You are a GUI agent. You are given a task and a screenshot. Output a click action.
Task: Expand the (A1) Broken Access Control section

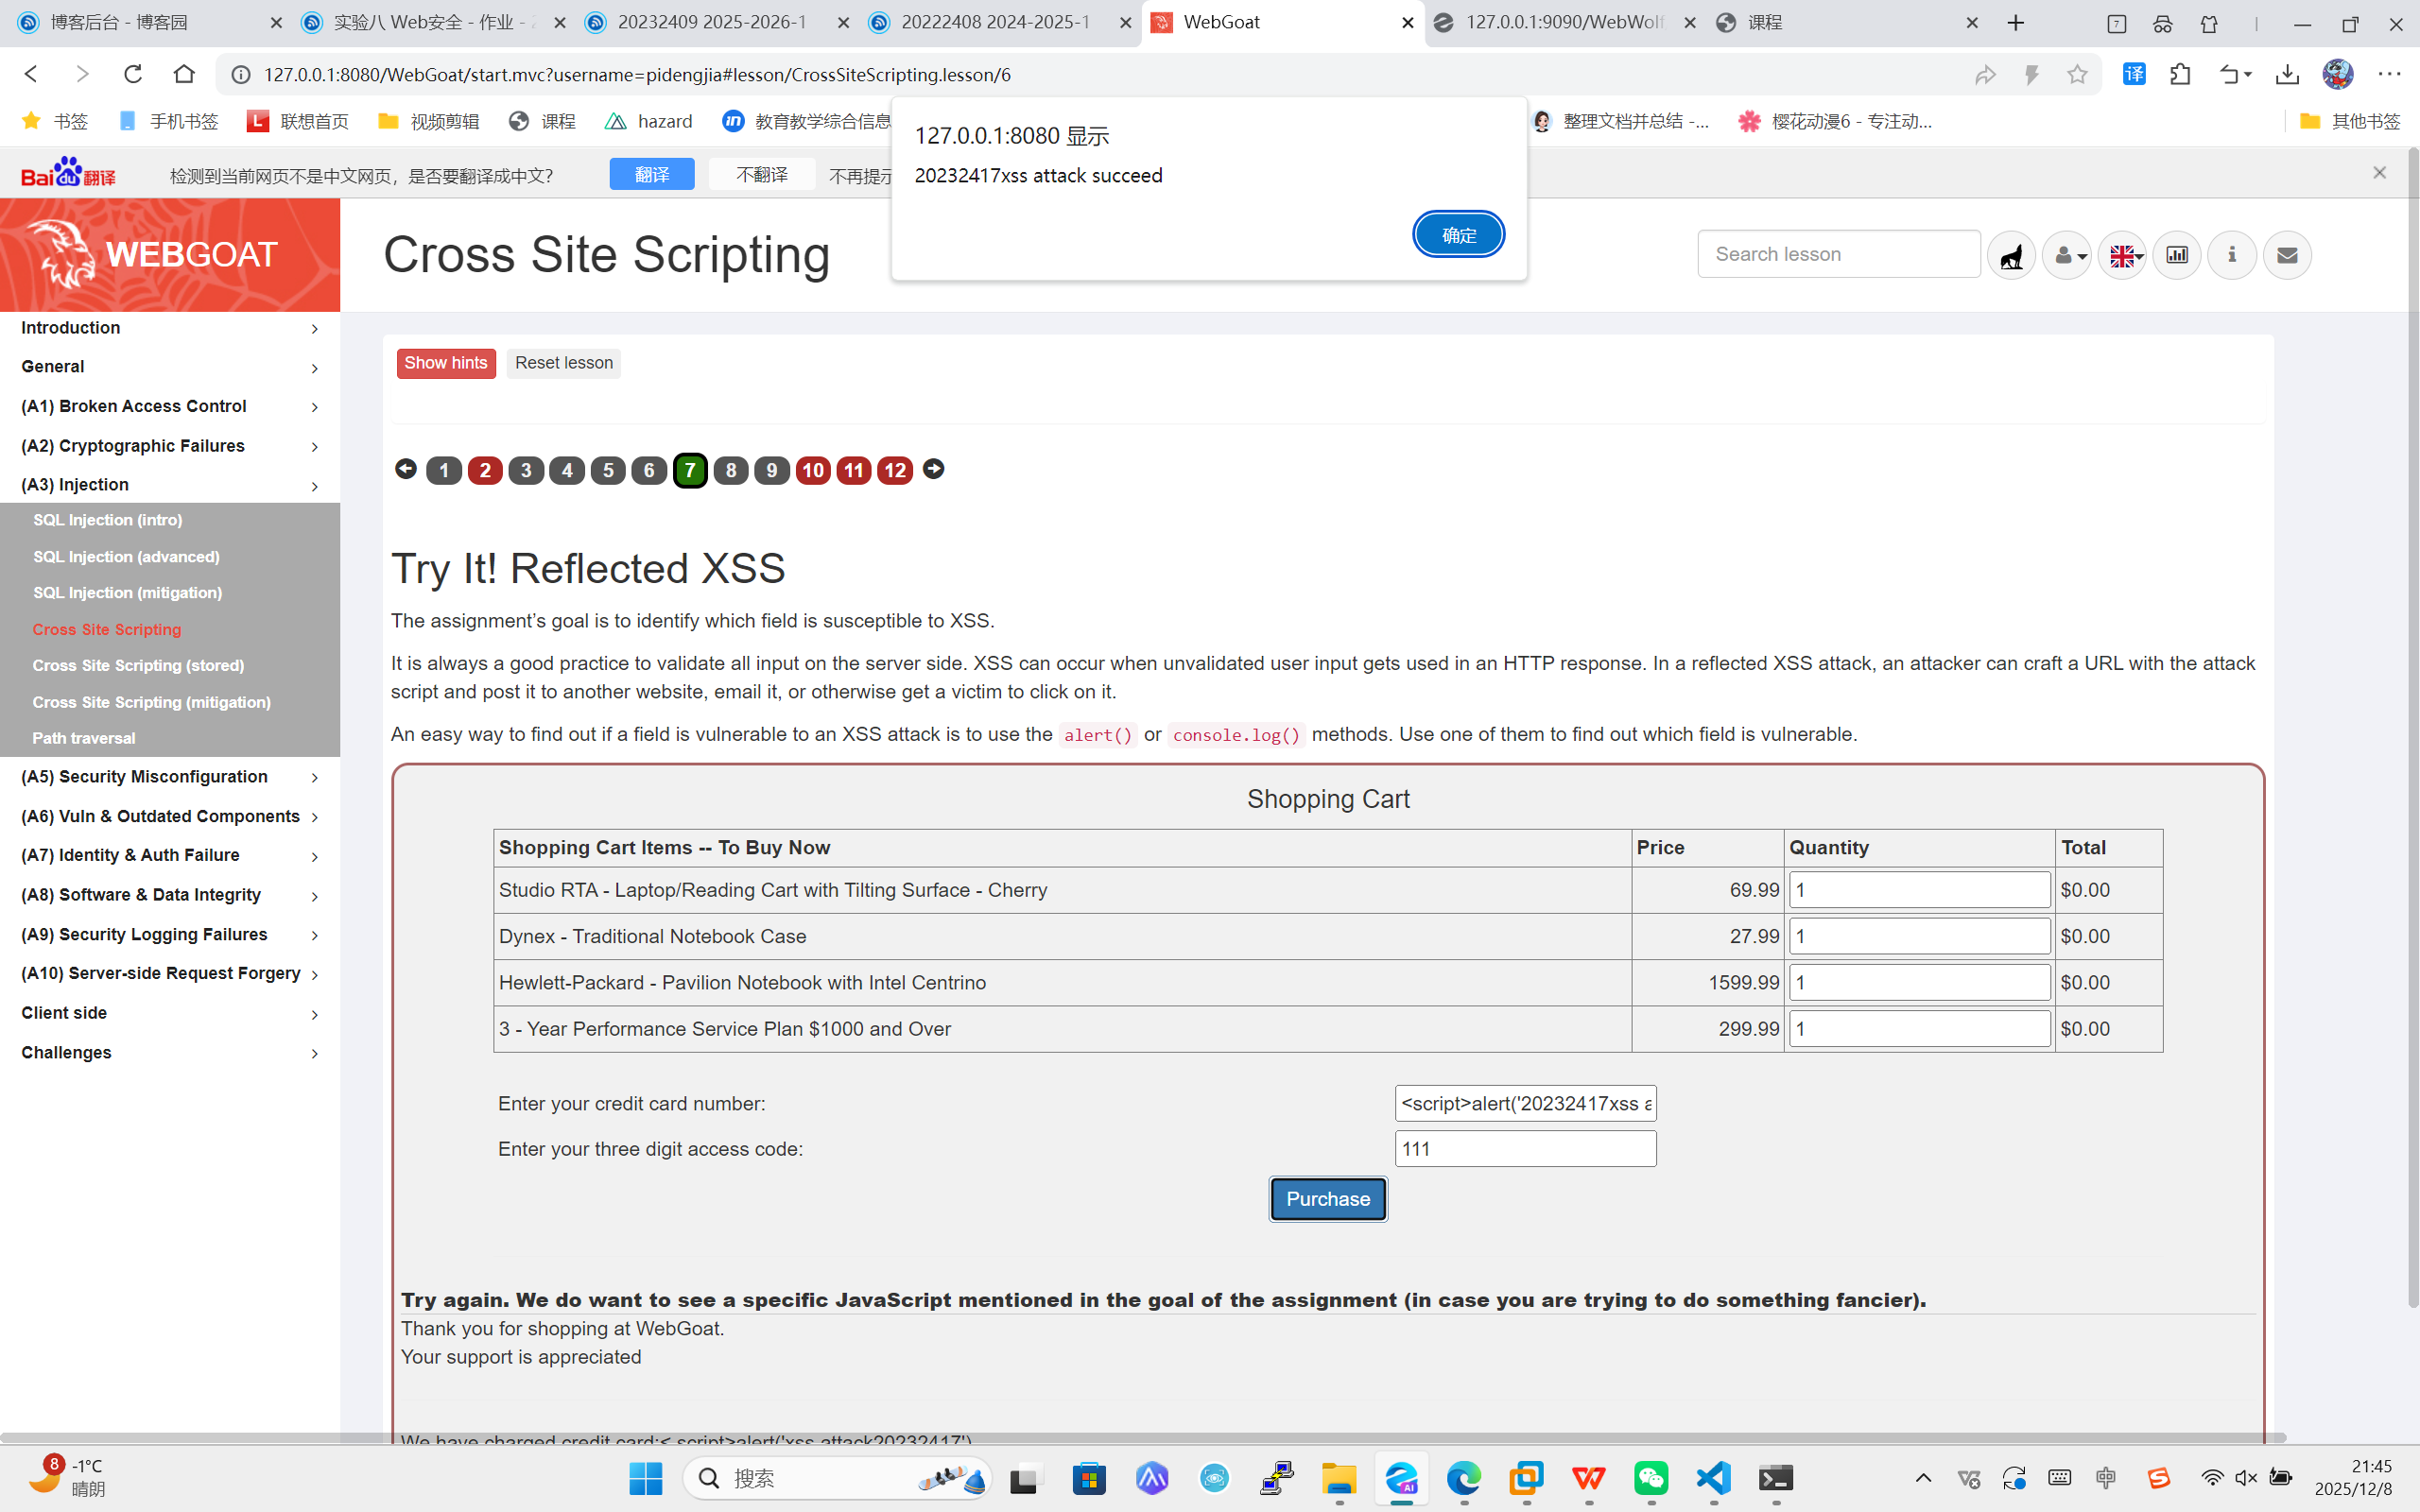(x=169, y=406)
